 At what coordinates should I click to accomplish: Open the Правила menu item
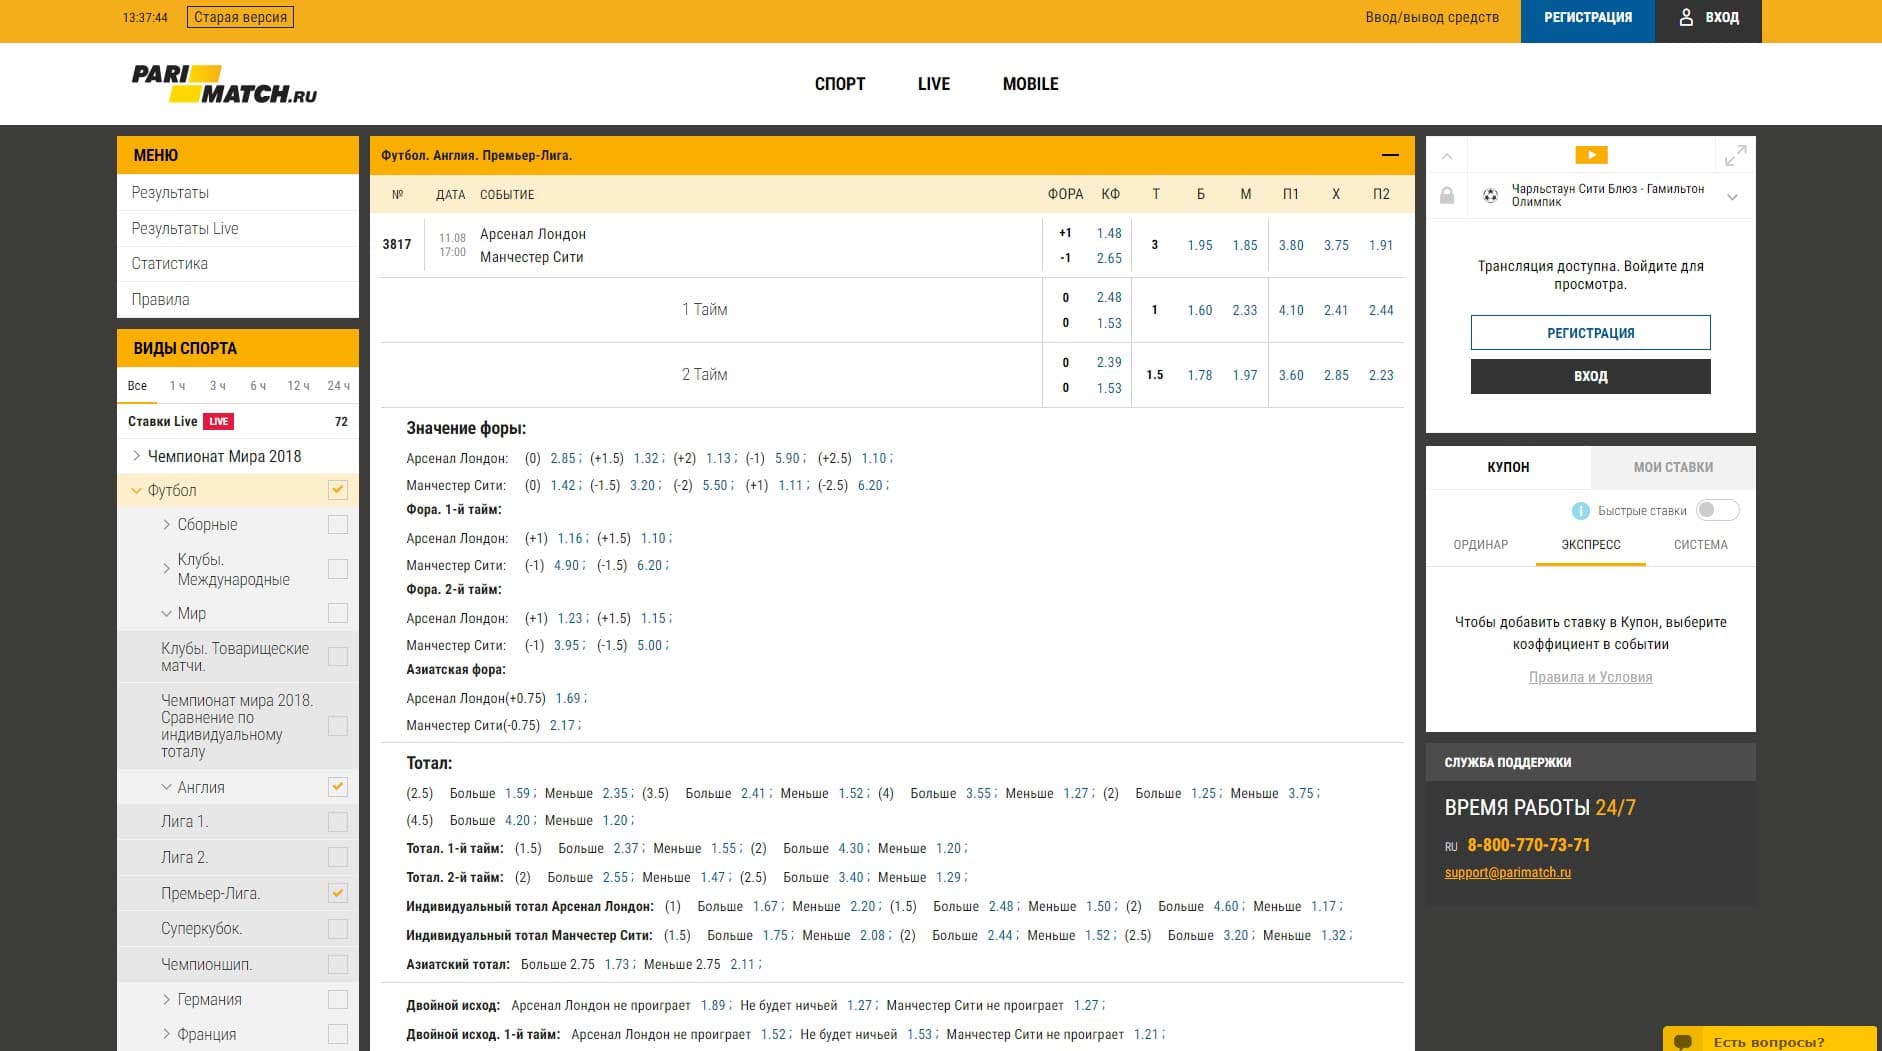238,299
